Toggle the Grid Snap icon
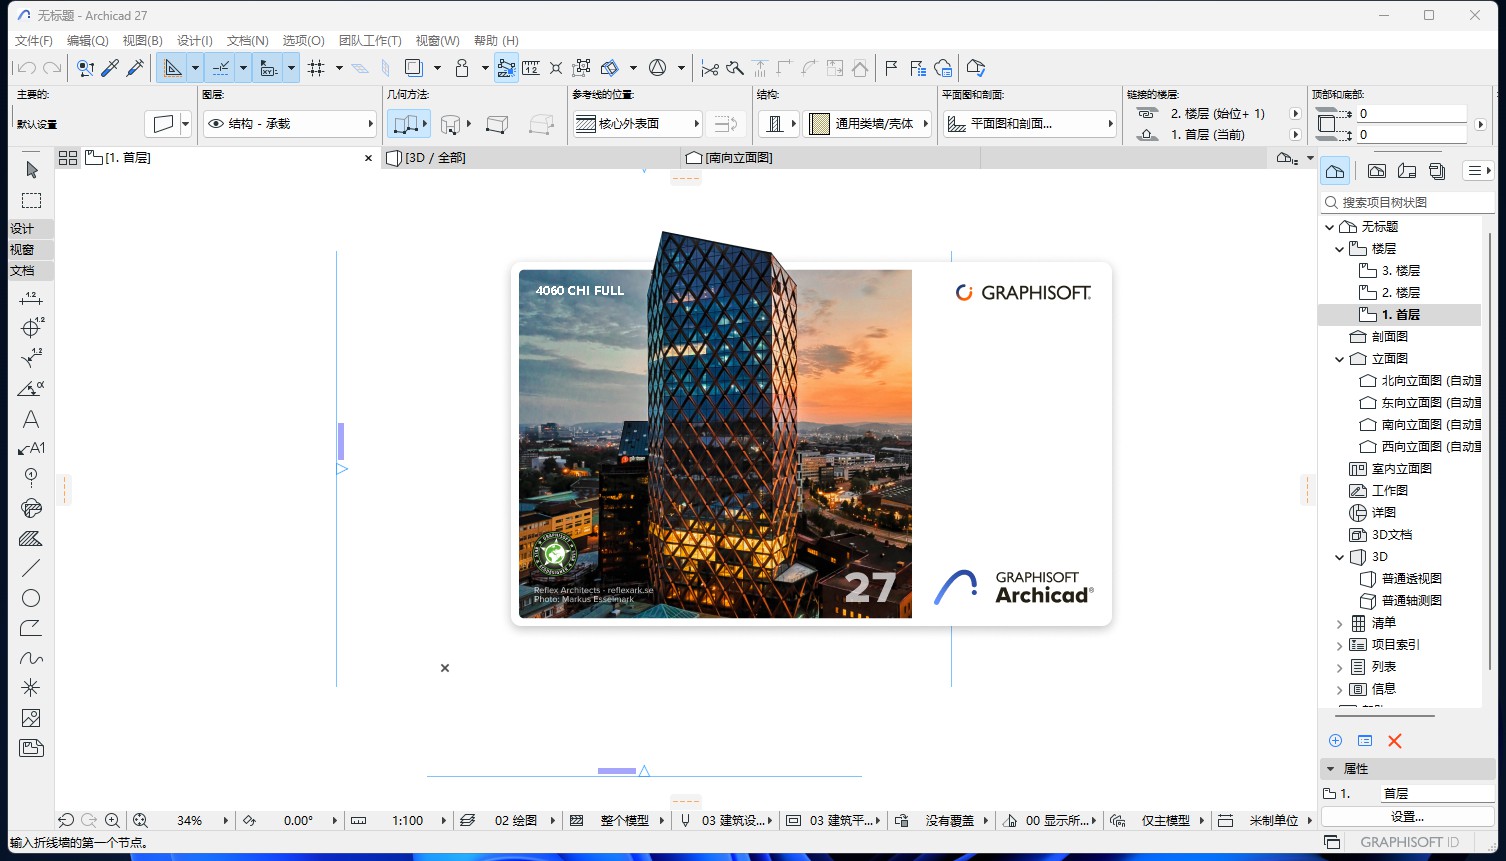 click(x=317, y=68)
